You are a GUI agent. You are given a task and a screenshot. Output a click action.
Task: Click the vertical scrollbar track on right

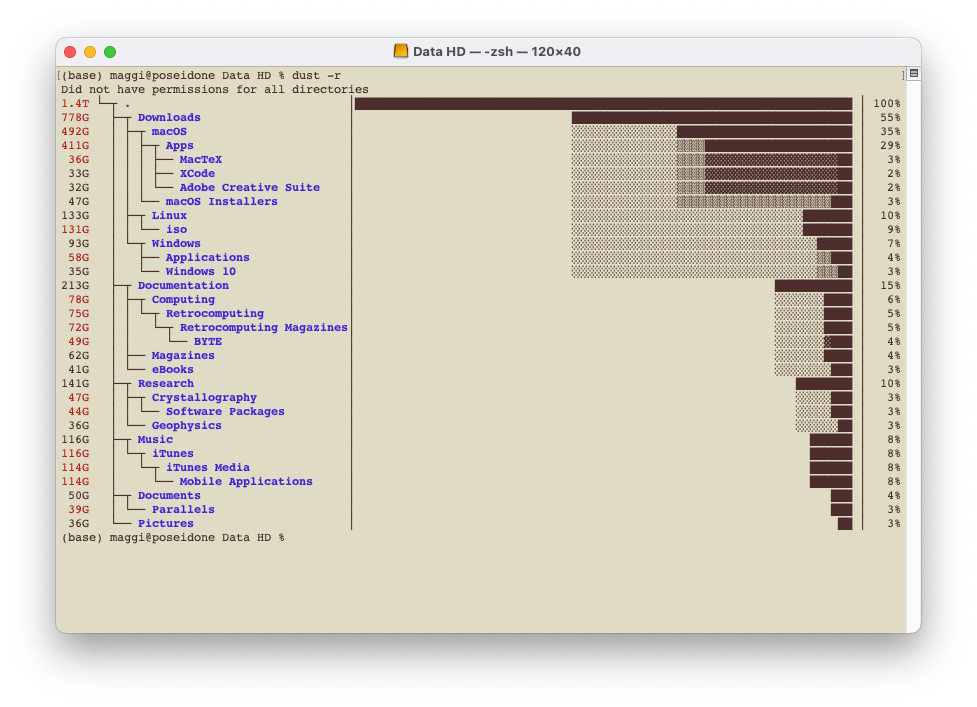[x=912, y=350]
